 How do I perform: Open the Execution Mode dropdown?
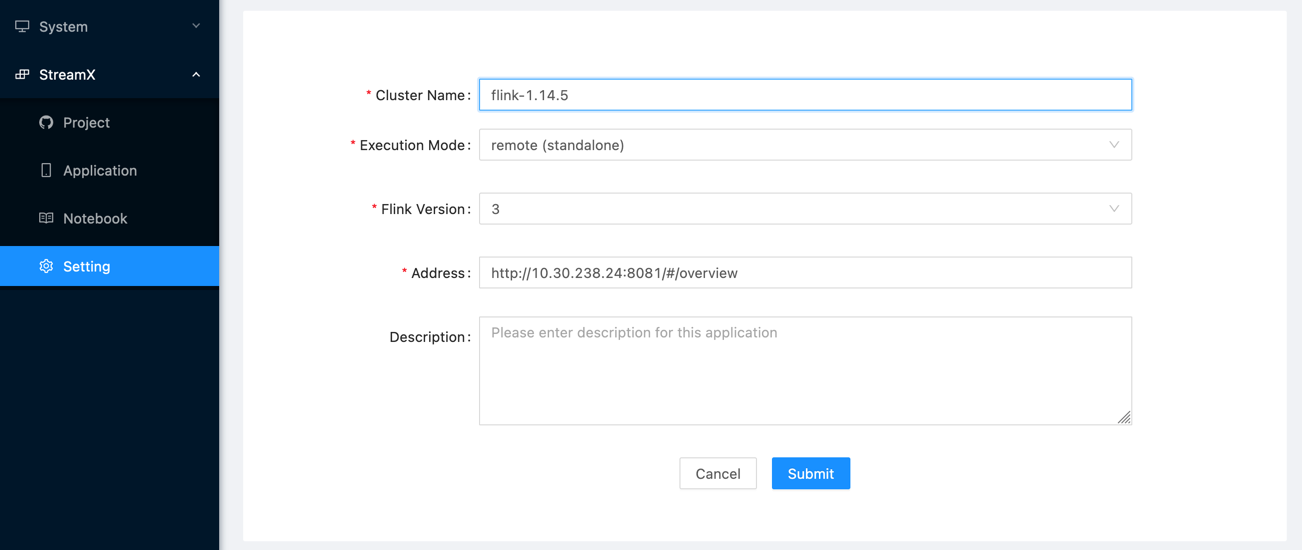tap(790, 145)
